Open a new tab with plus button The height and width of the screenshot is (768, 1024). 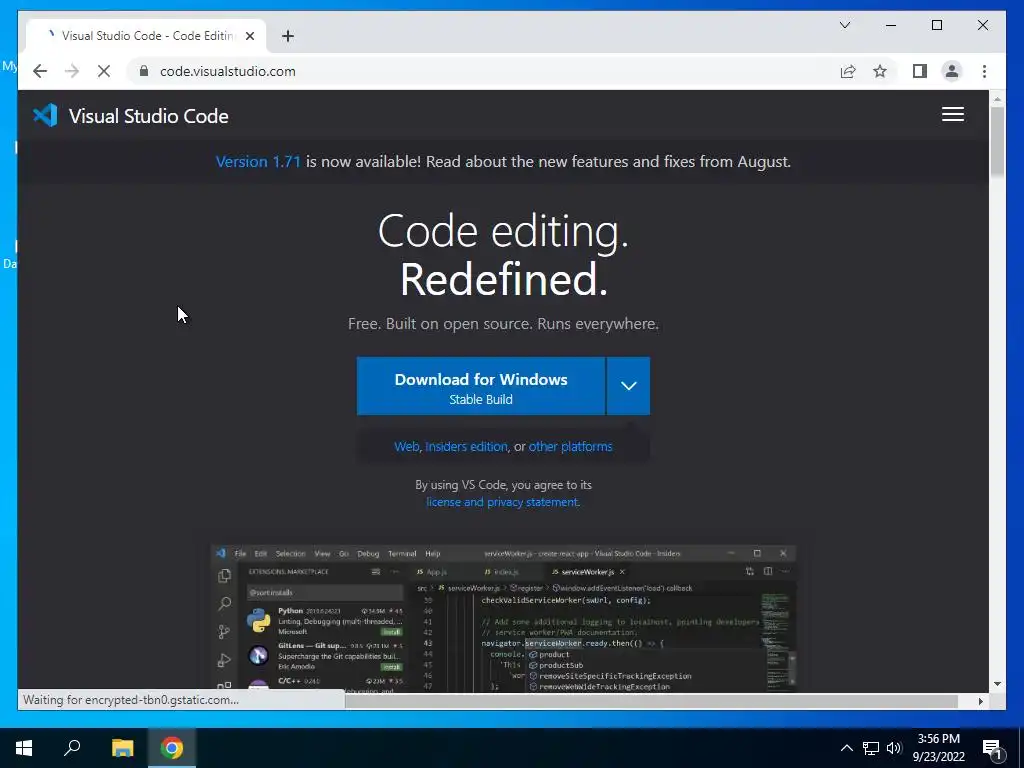coord(288,36)
